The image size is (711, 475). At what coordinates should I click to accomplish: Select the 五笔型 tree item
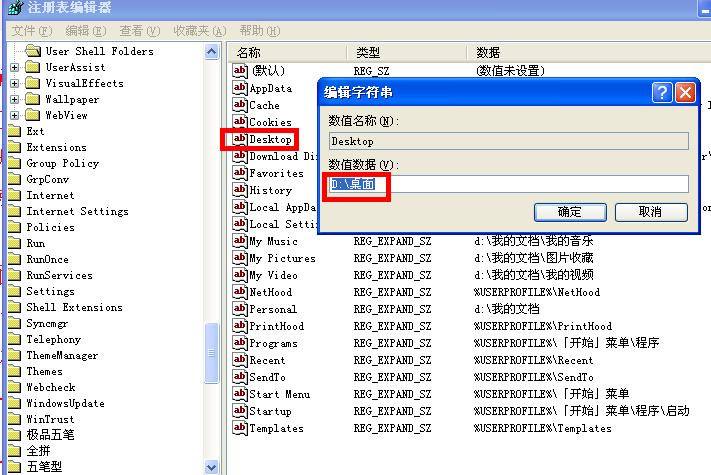44,467
